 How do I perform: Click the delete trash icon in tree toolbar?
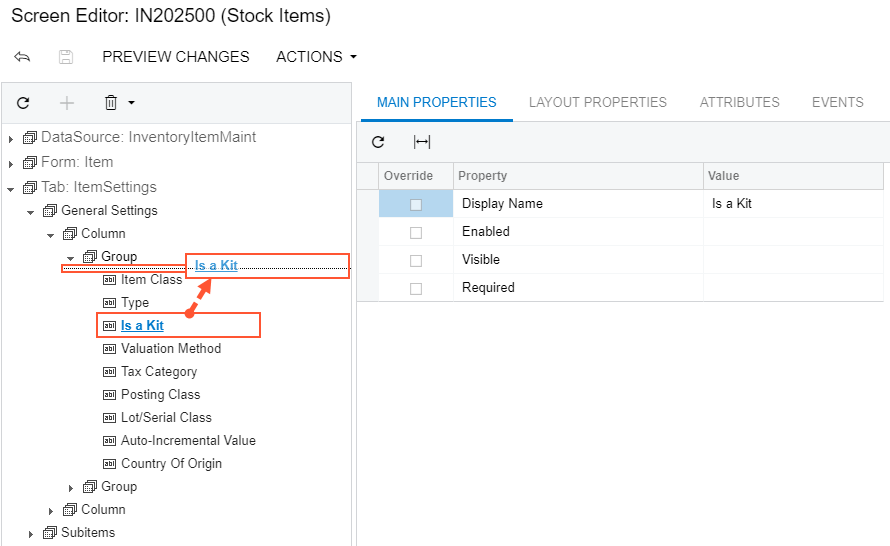coord(112,102)
